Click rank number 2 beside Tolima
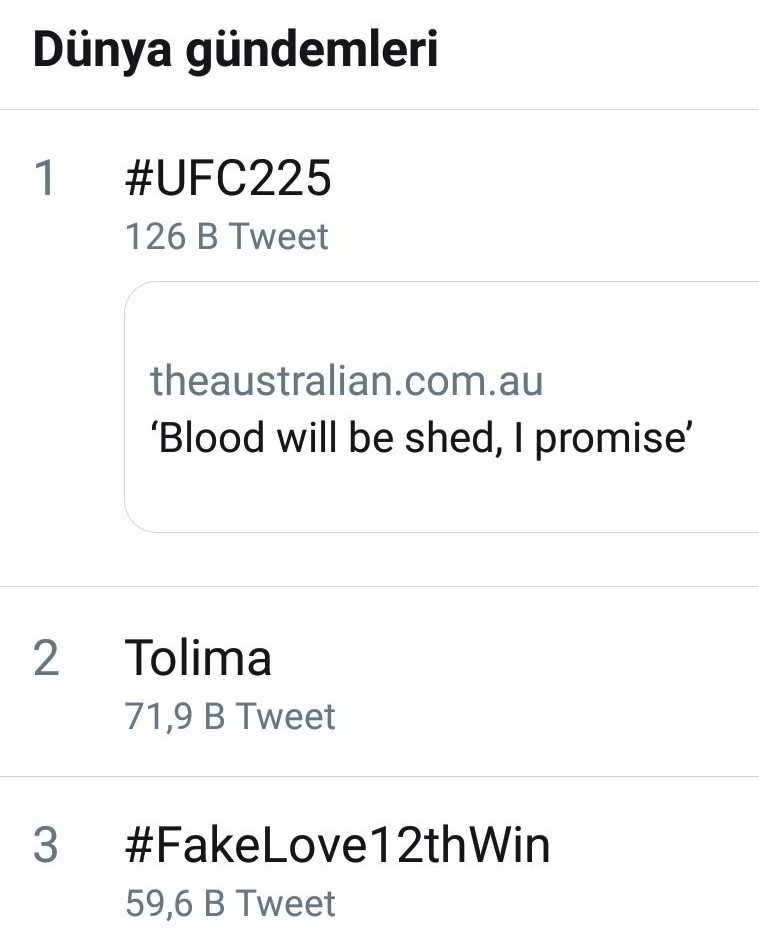This screenshot has height=932, width=759. point(46,659)
